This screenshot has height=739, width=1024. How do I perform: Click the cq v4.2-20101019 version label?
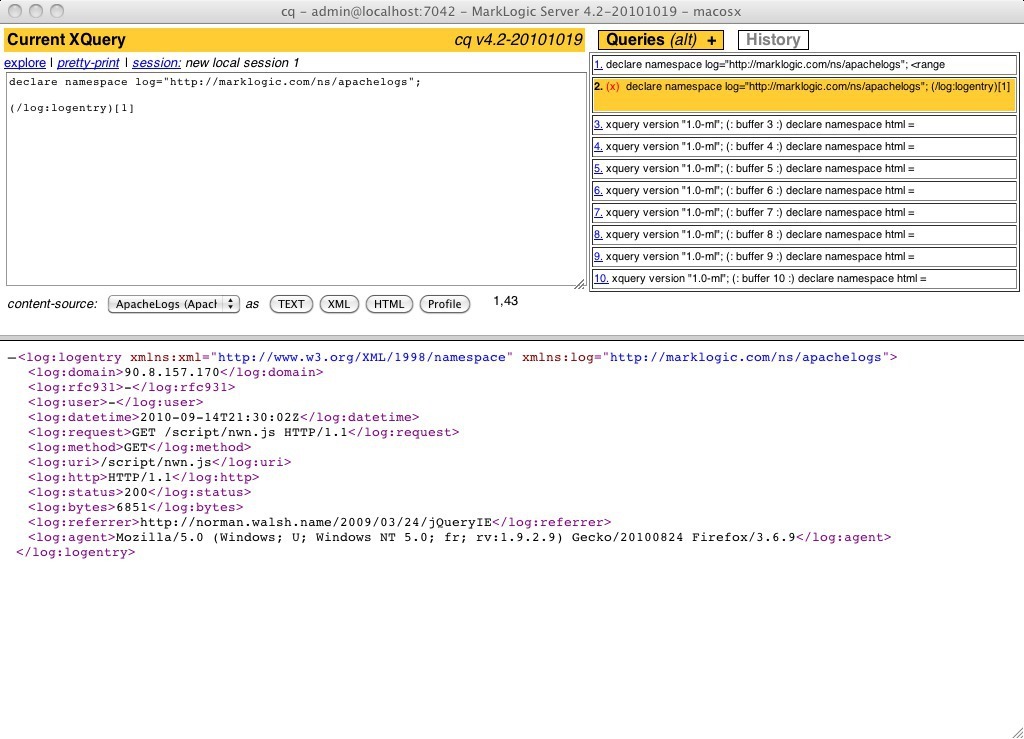point(519,40)
